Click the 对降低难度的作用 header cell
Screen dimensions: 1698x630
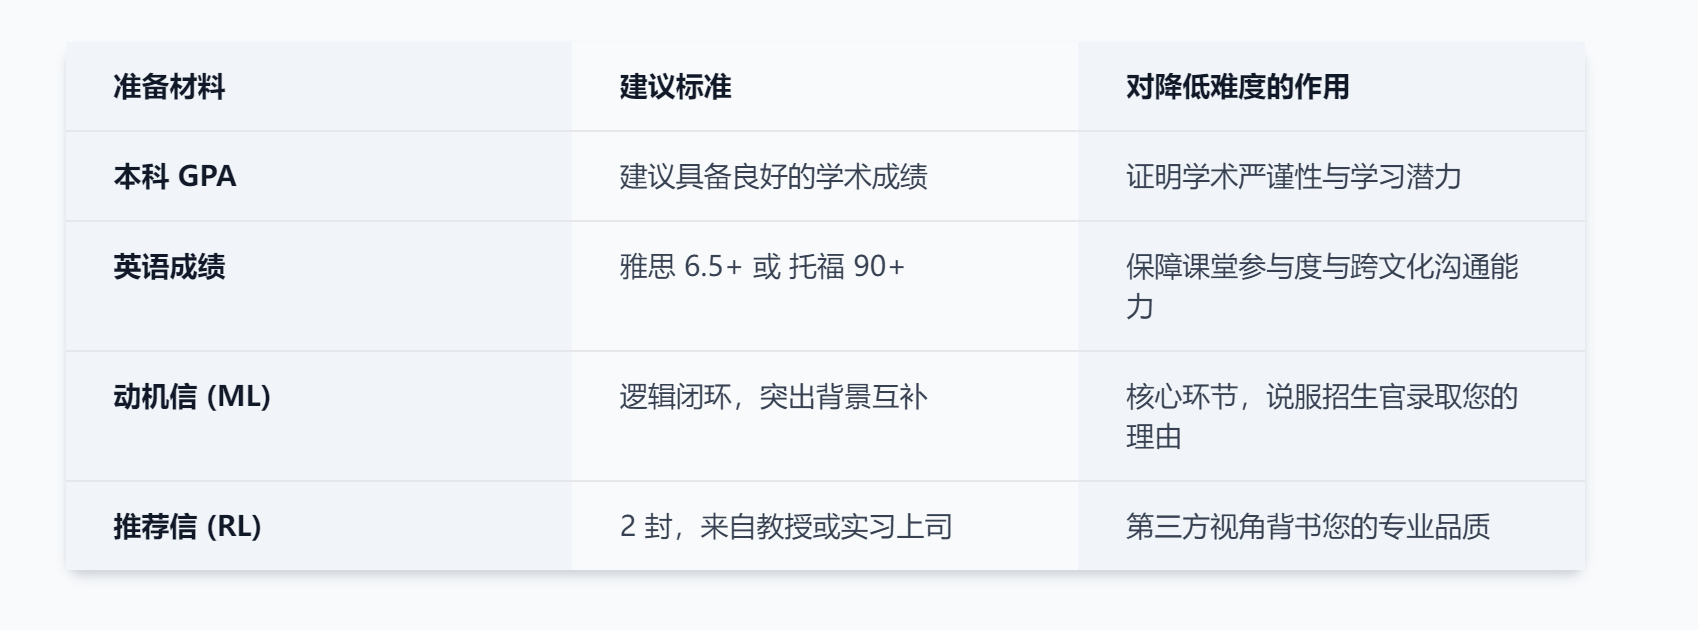[1237, 87]
